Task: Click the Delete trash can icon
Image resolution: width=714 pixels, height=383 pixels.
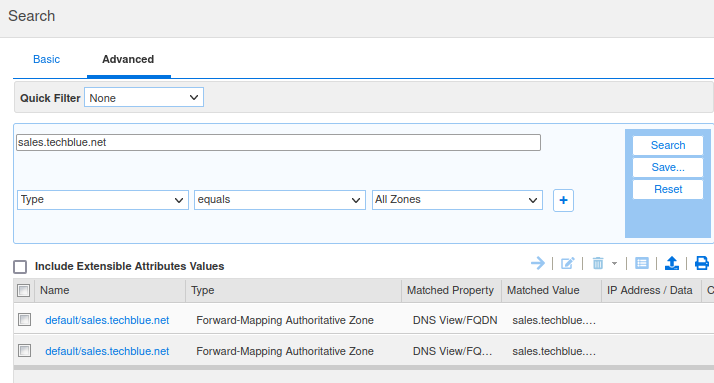Action: tap(598, 263)
